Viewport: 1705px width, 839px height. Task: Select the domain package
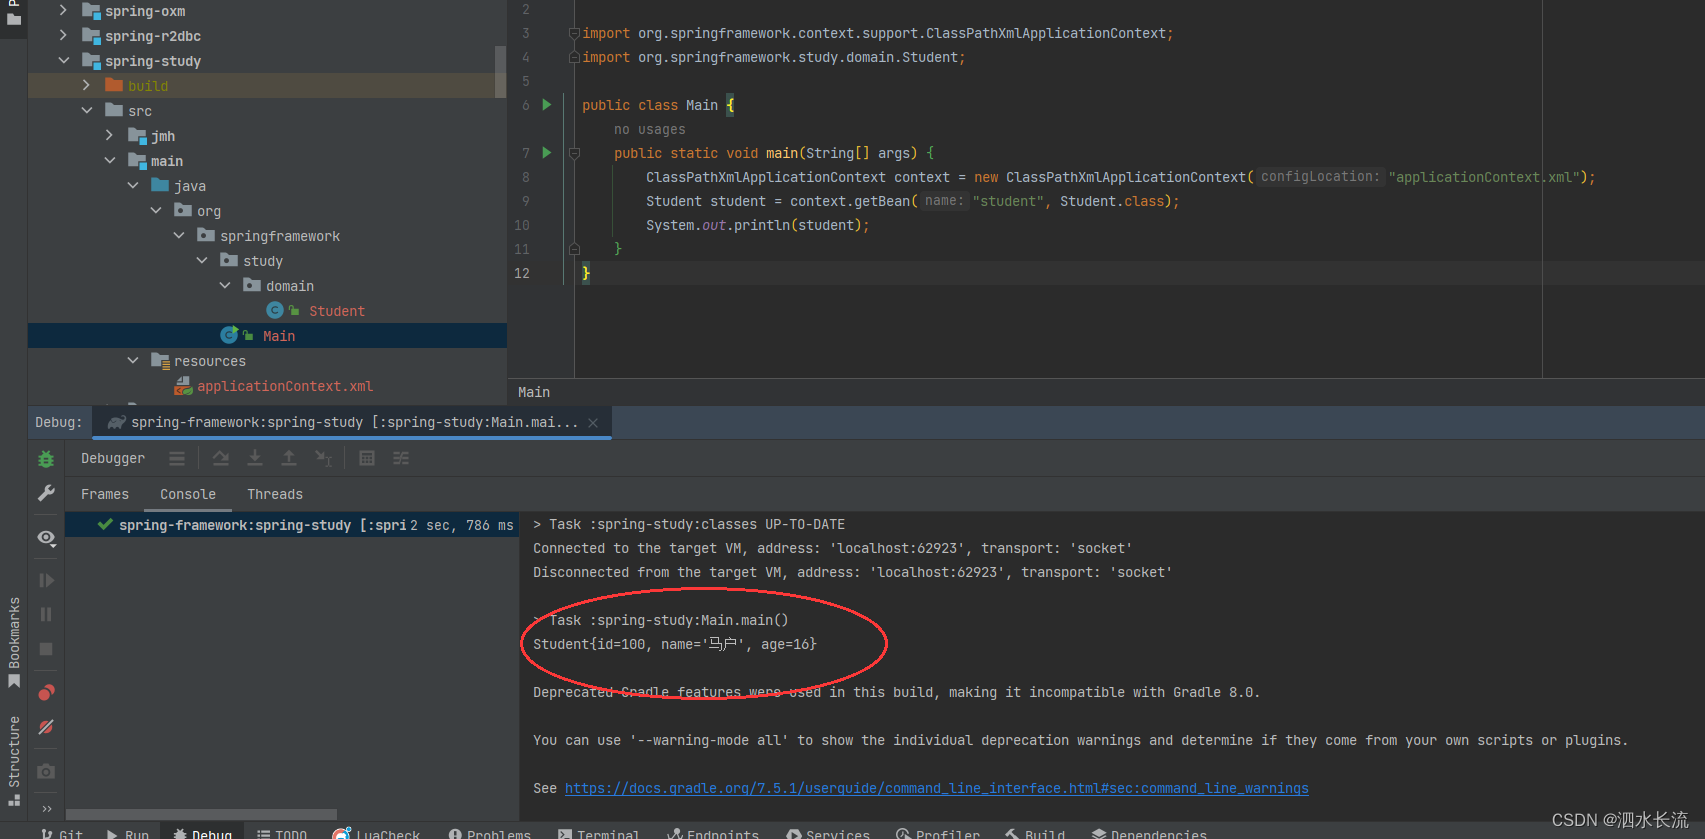click(x=289, y=286)
